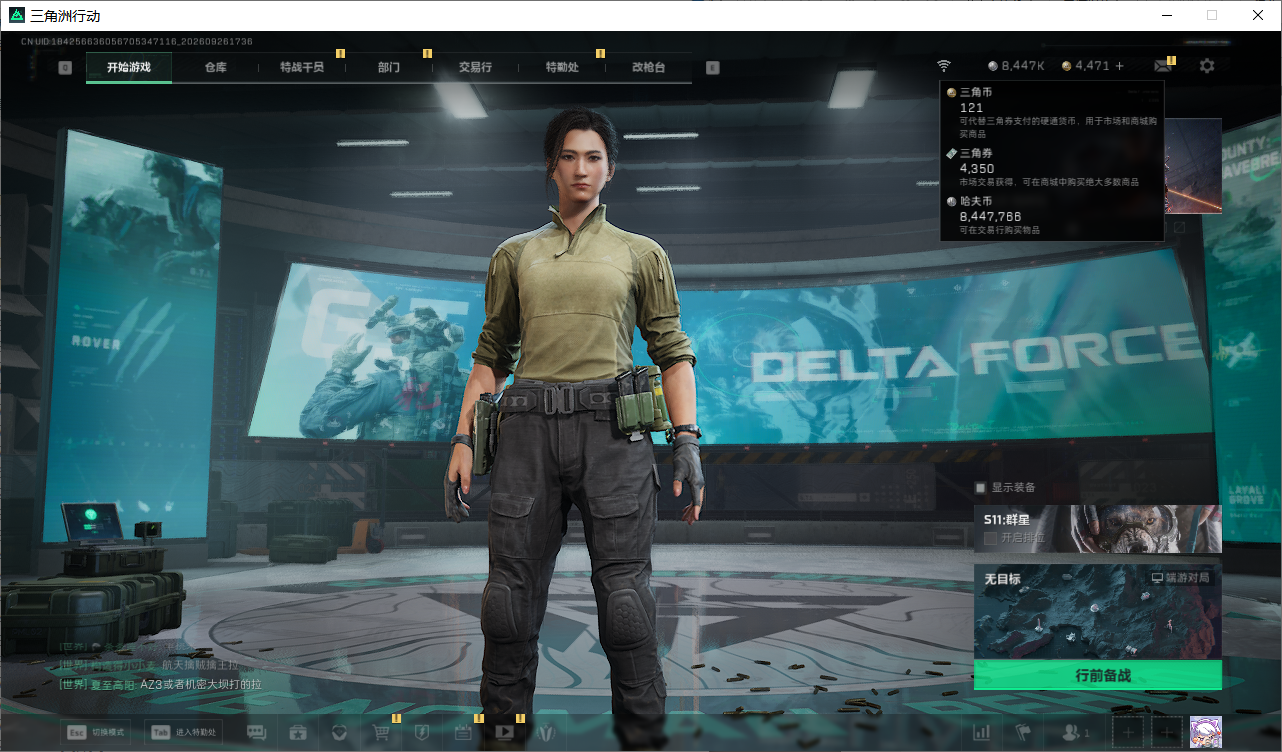Open the 特勤处 tab
This screenshot has height=752, width=1282.
tap(562, 67)
